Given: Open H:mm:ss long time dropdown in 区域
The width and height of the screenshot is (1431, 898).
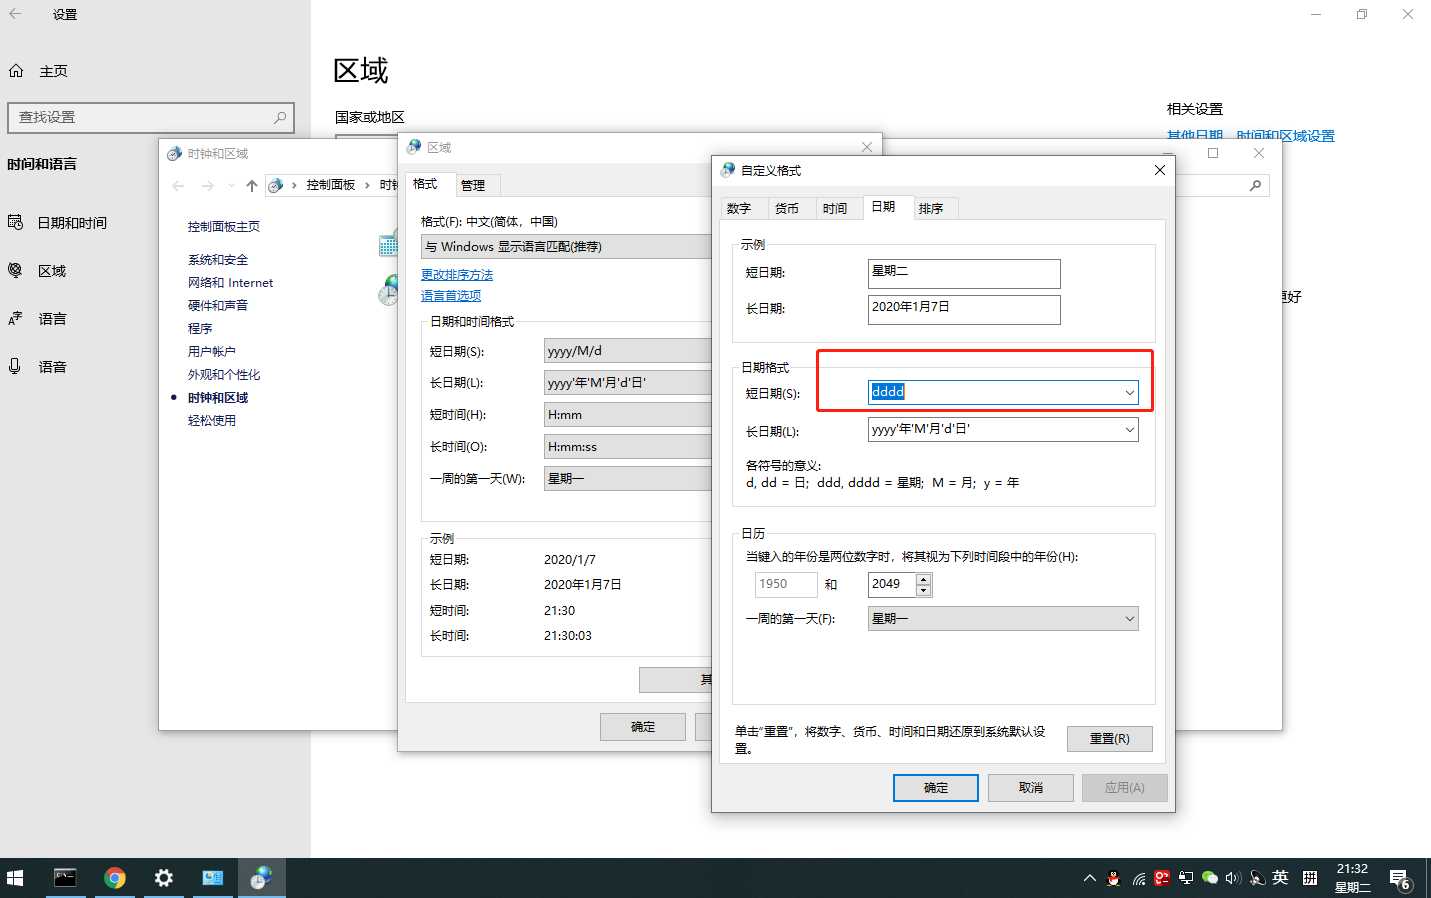Looking at the screenshot, I should point(627,447).
